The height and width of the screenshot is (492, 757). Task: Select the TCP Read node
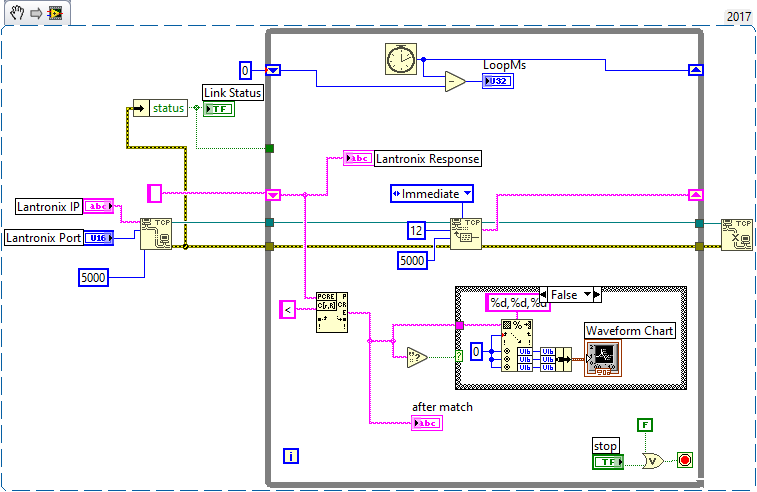[x=466, y=232]
